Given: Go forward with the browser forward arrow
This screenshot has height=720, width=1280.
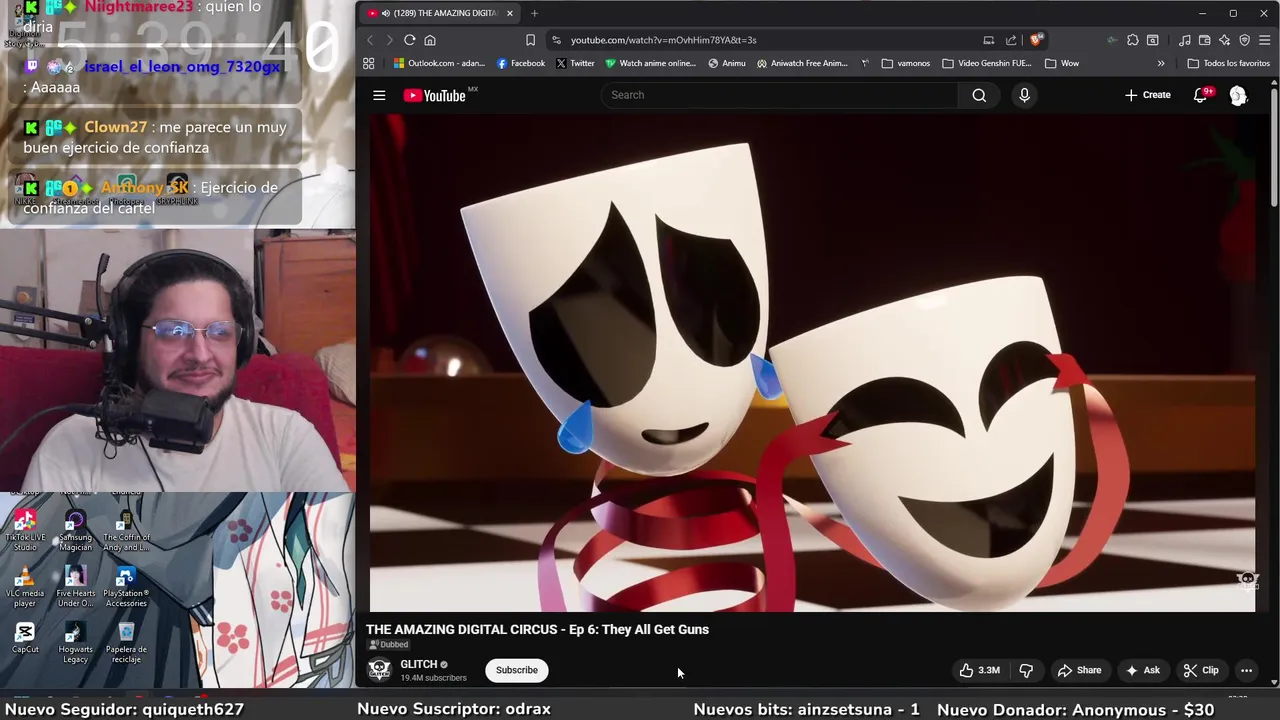Looking at the screenshot, I should pos(389,40).
